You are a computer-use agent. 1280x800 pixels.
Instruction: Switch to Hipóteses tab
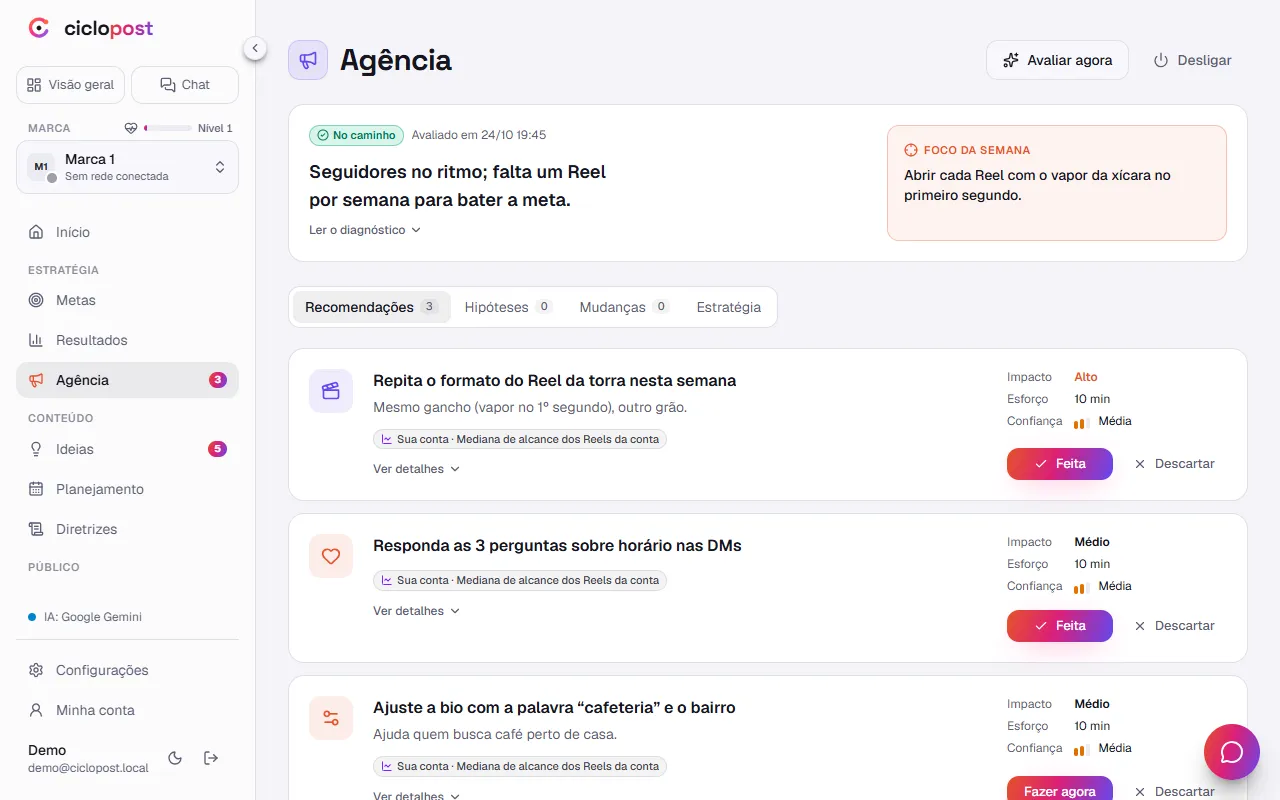coord(508,307)
